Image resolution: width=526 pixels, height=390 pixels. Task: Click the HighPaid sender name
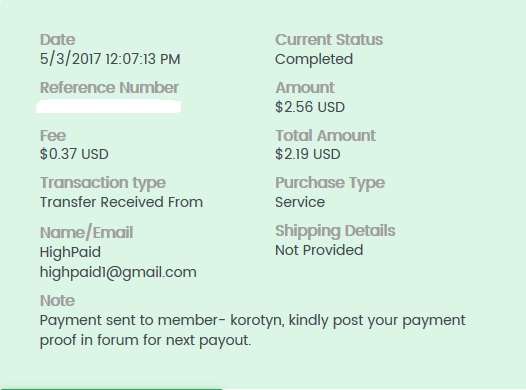pos(70,252)
